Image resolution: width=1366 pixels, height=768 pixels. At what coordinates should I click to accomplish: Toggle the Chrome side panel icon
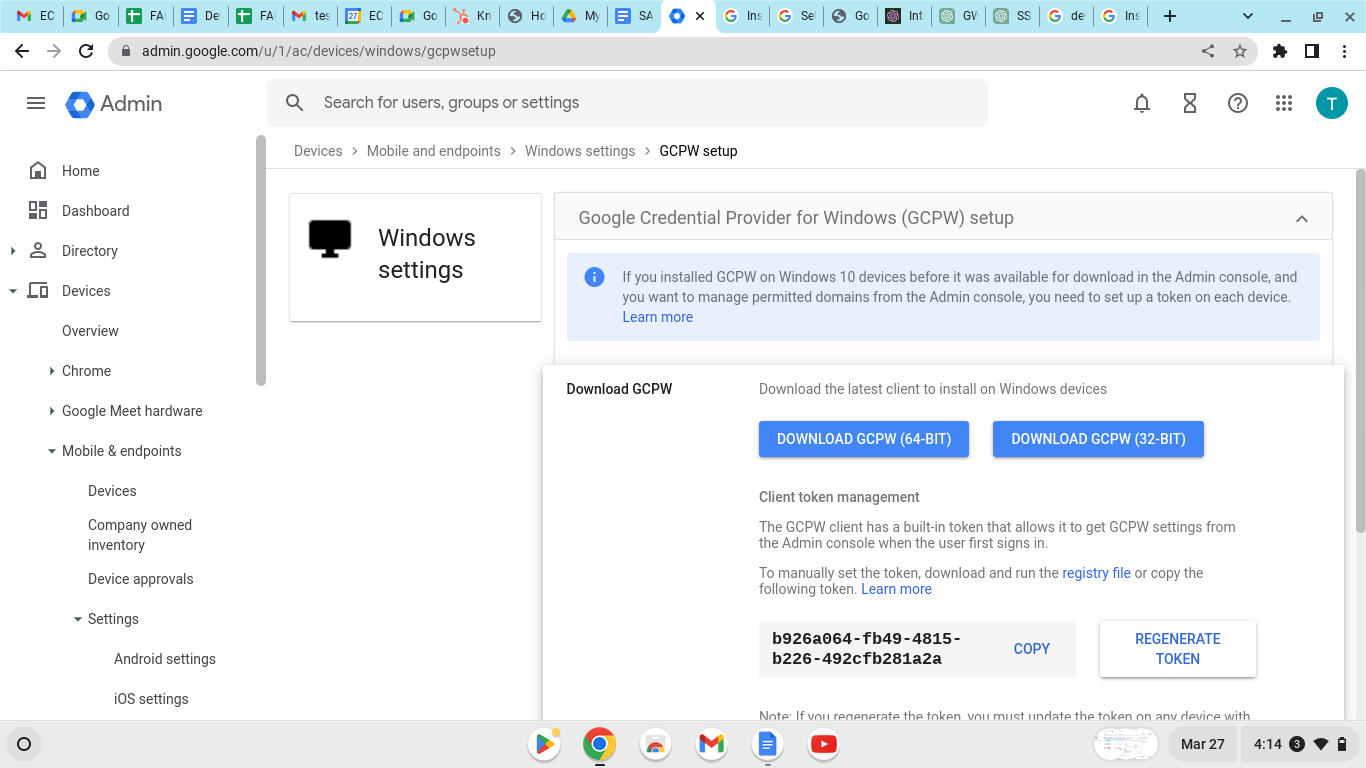(x=1312, y=51)
